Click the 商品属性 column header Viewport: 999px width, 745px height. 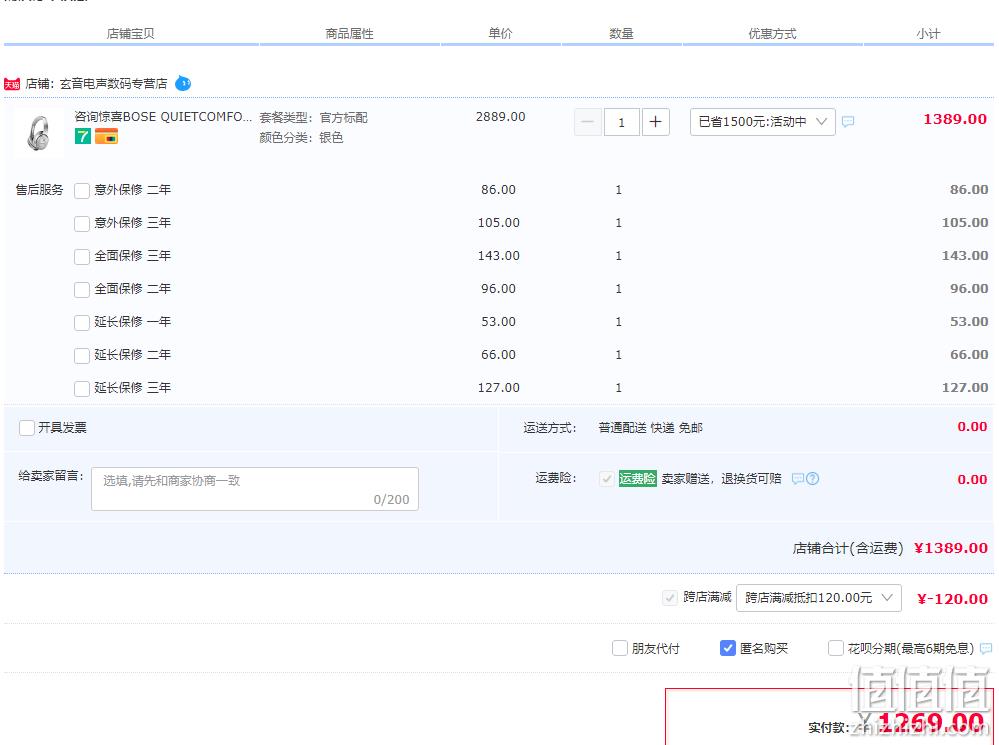coord(349,34)
